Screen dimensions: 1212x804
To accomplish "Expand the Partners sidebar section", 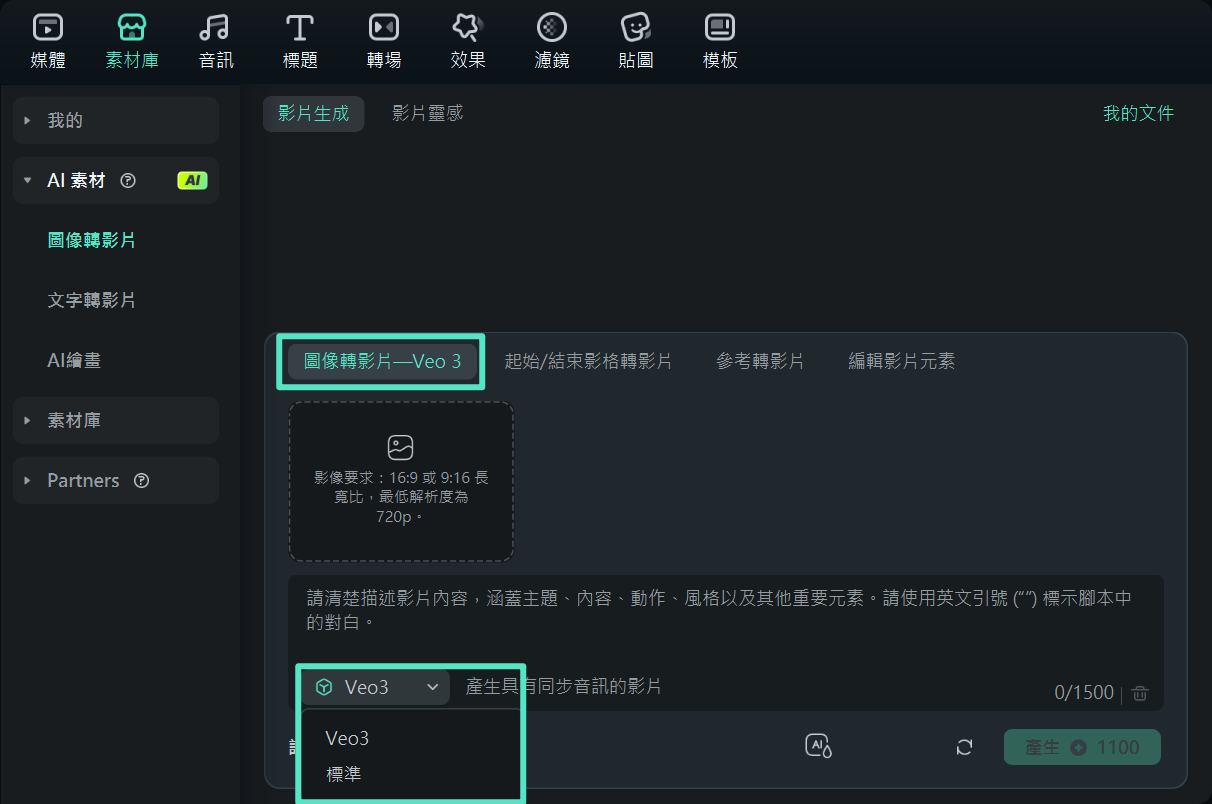I will (83, 480).
